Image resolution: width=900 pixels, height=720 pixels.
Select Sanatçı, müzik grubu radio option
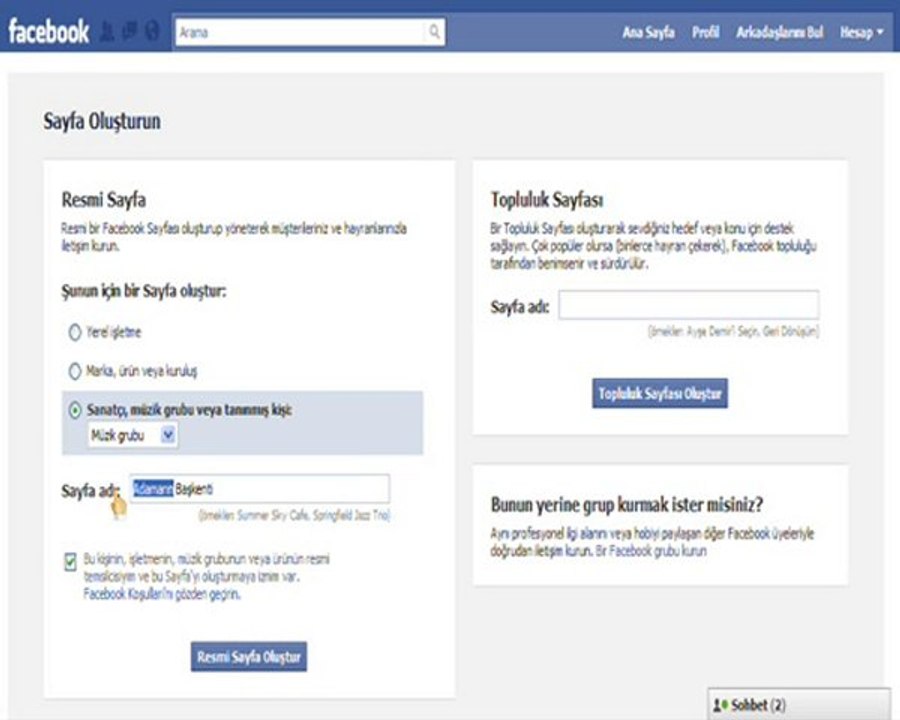tap(75, 411)
